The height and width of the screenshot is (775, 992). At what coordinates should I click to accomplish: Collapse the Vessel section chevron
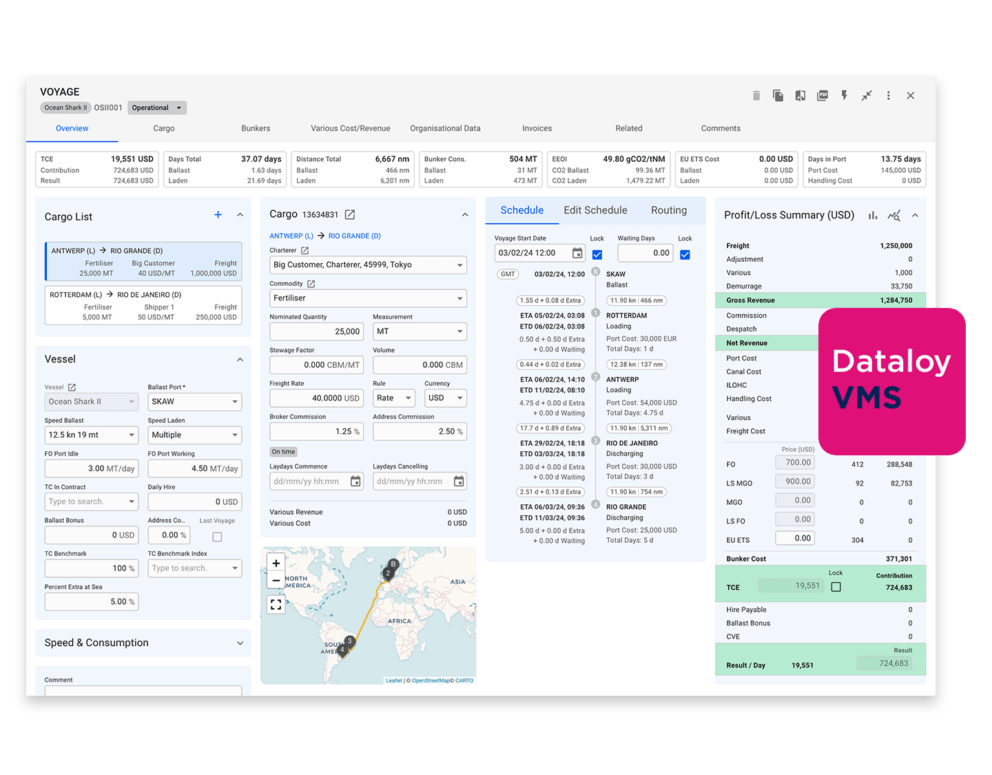coord(239,359)
